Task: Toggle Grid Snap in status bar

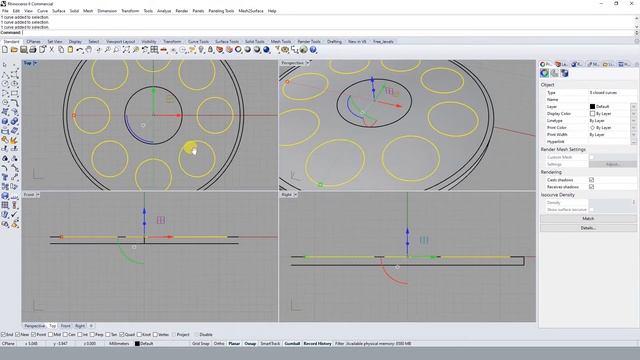Action: pos(201,344)
